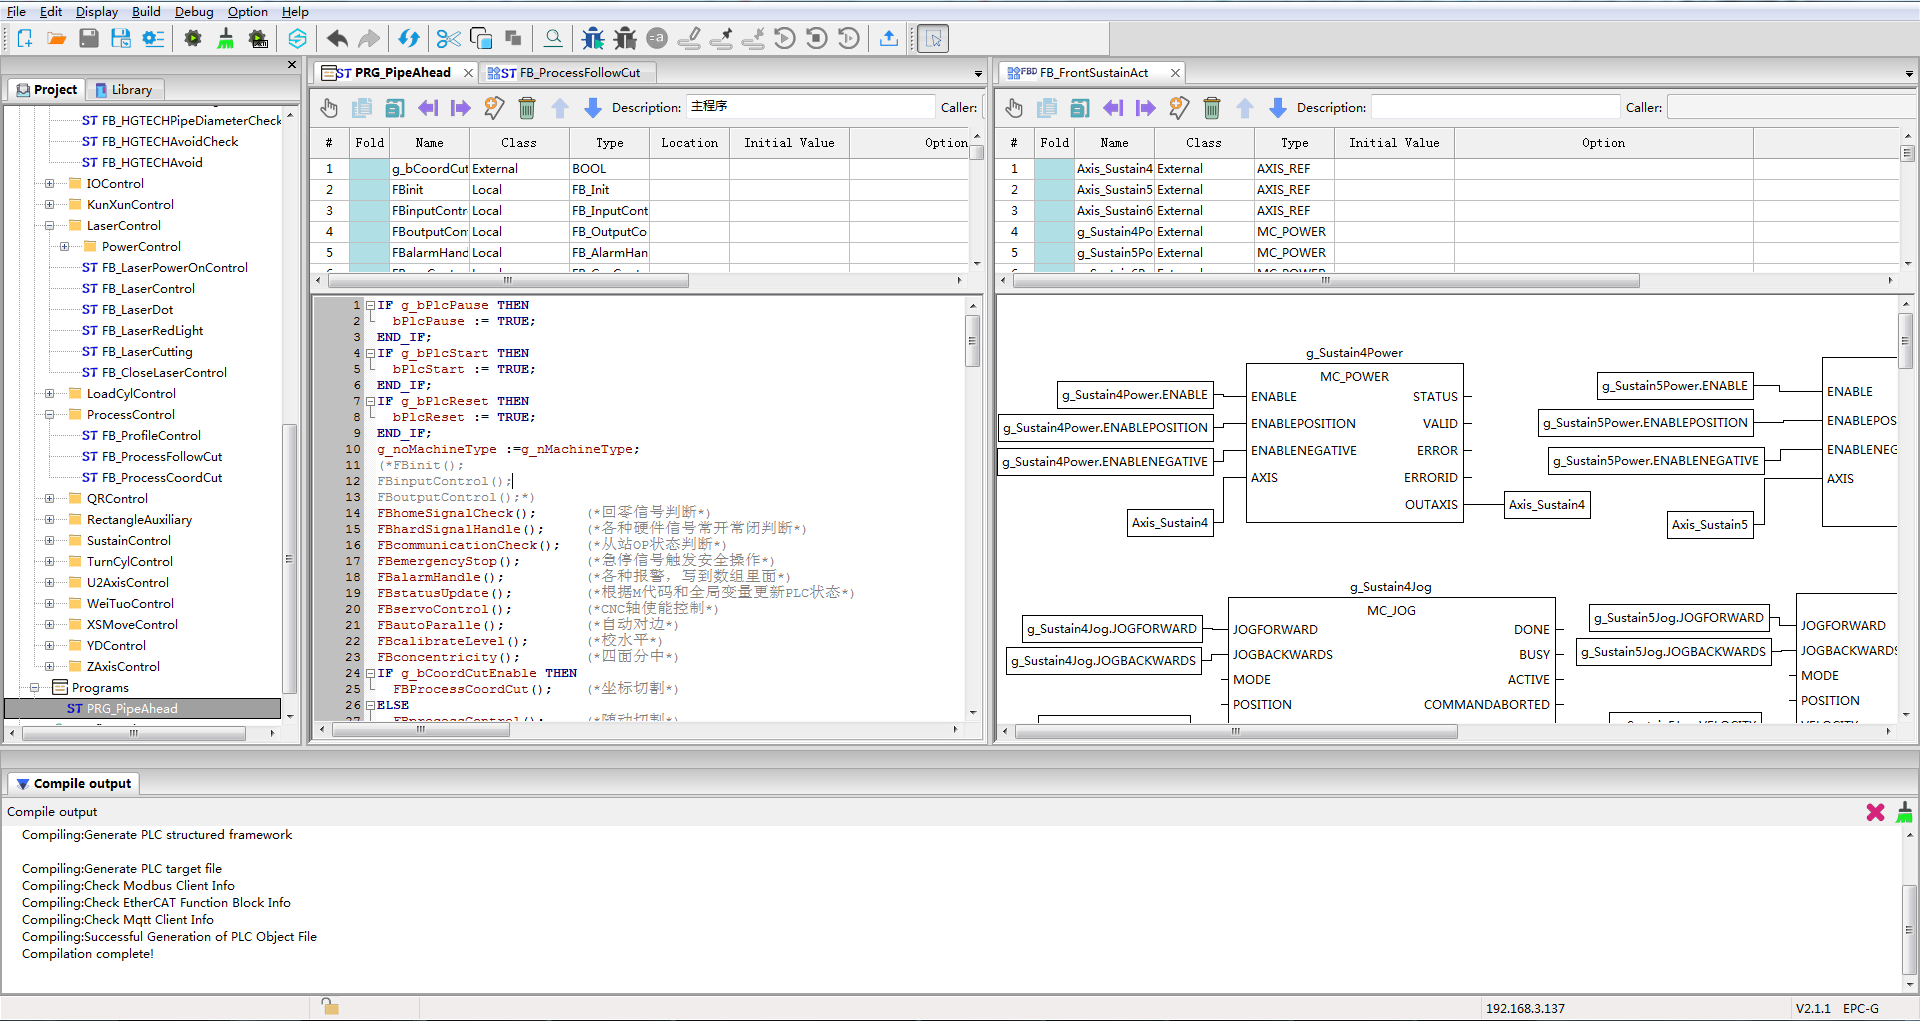Close the FB_FrontSustainAct tab
This screenshot has width=1920, height=1021.
(x=1176, y=73)
